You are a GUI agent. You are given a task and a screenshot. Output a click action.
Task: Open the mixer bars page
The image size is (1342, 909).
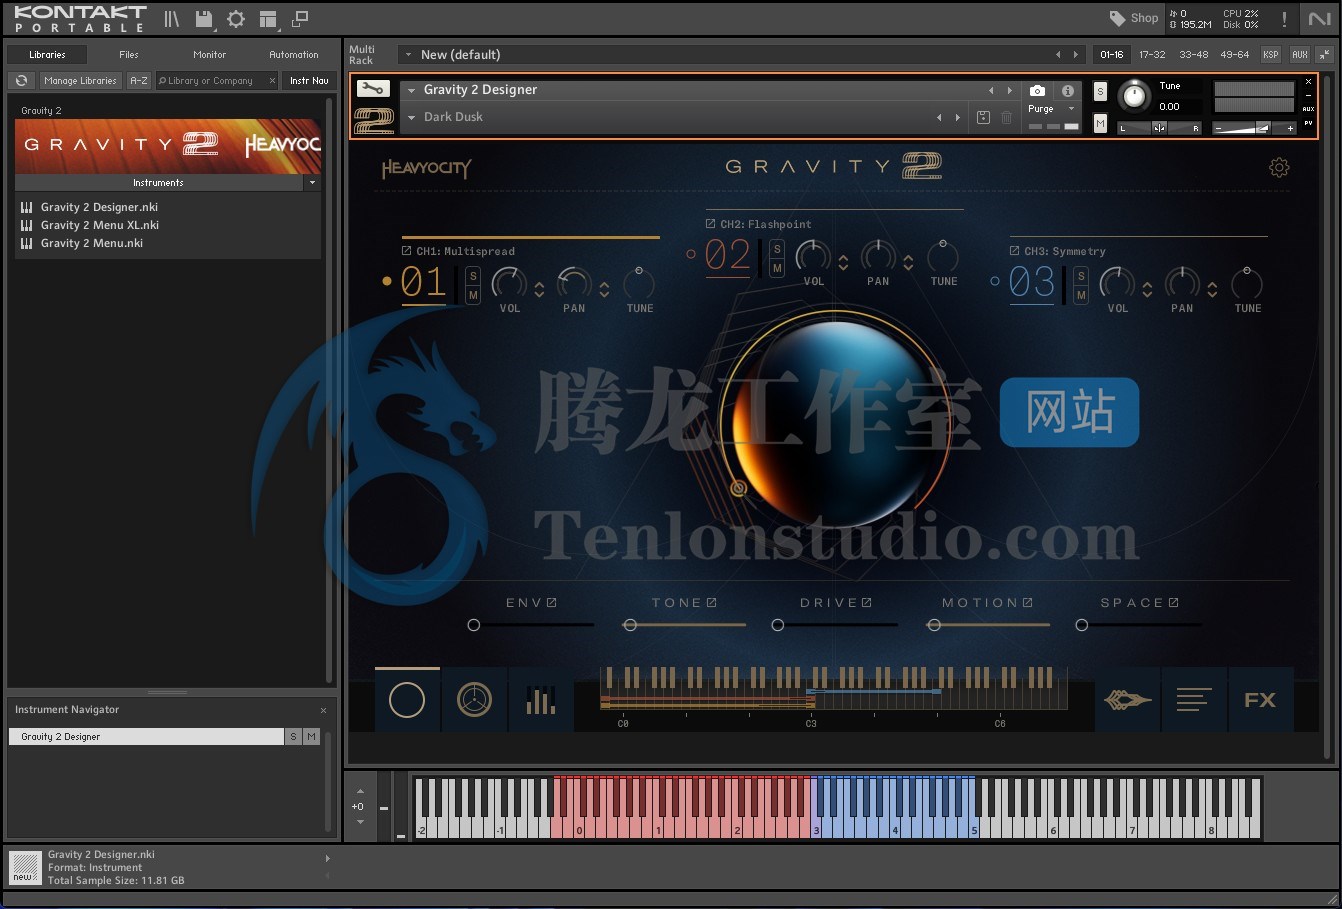(x=540, y=700)
